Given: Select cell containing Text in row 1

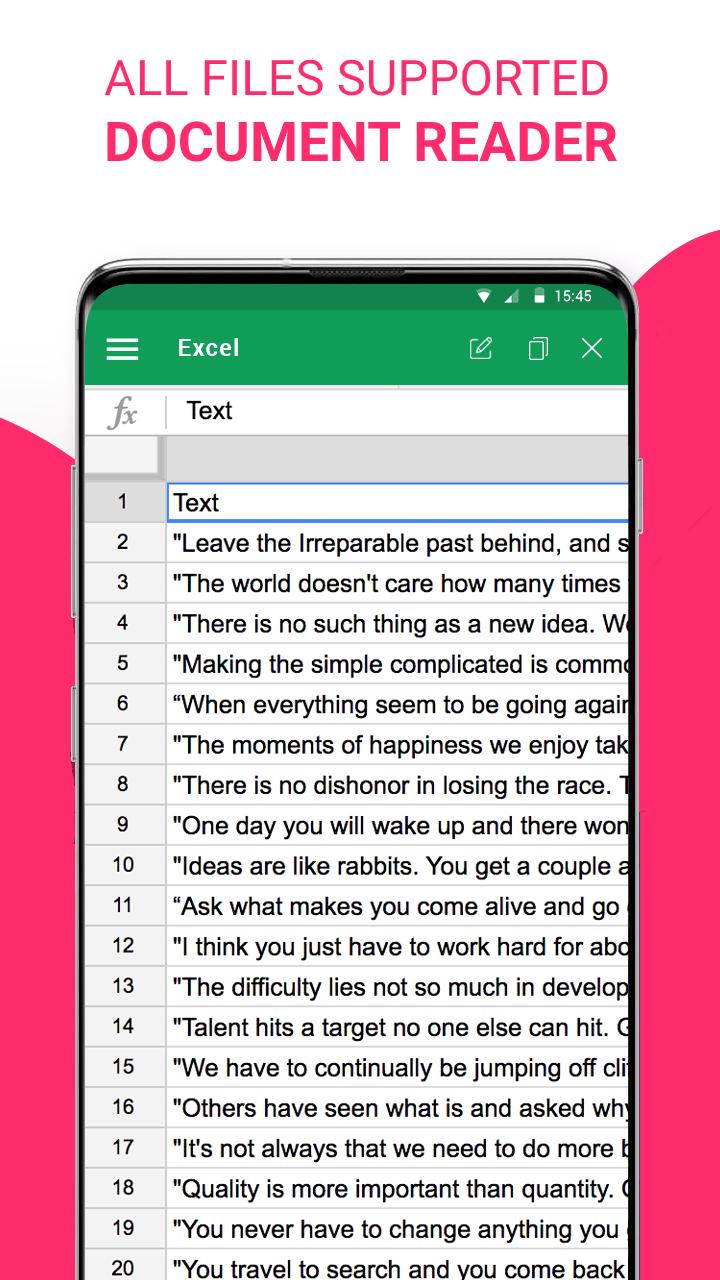Looking at the screenshot, I should [x=397, y=502].
